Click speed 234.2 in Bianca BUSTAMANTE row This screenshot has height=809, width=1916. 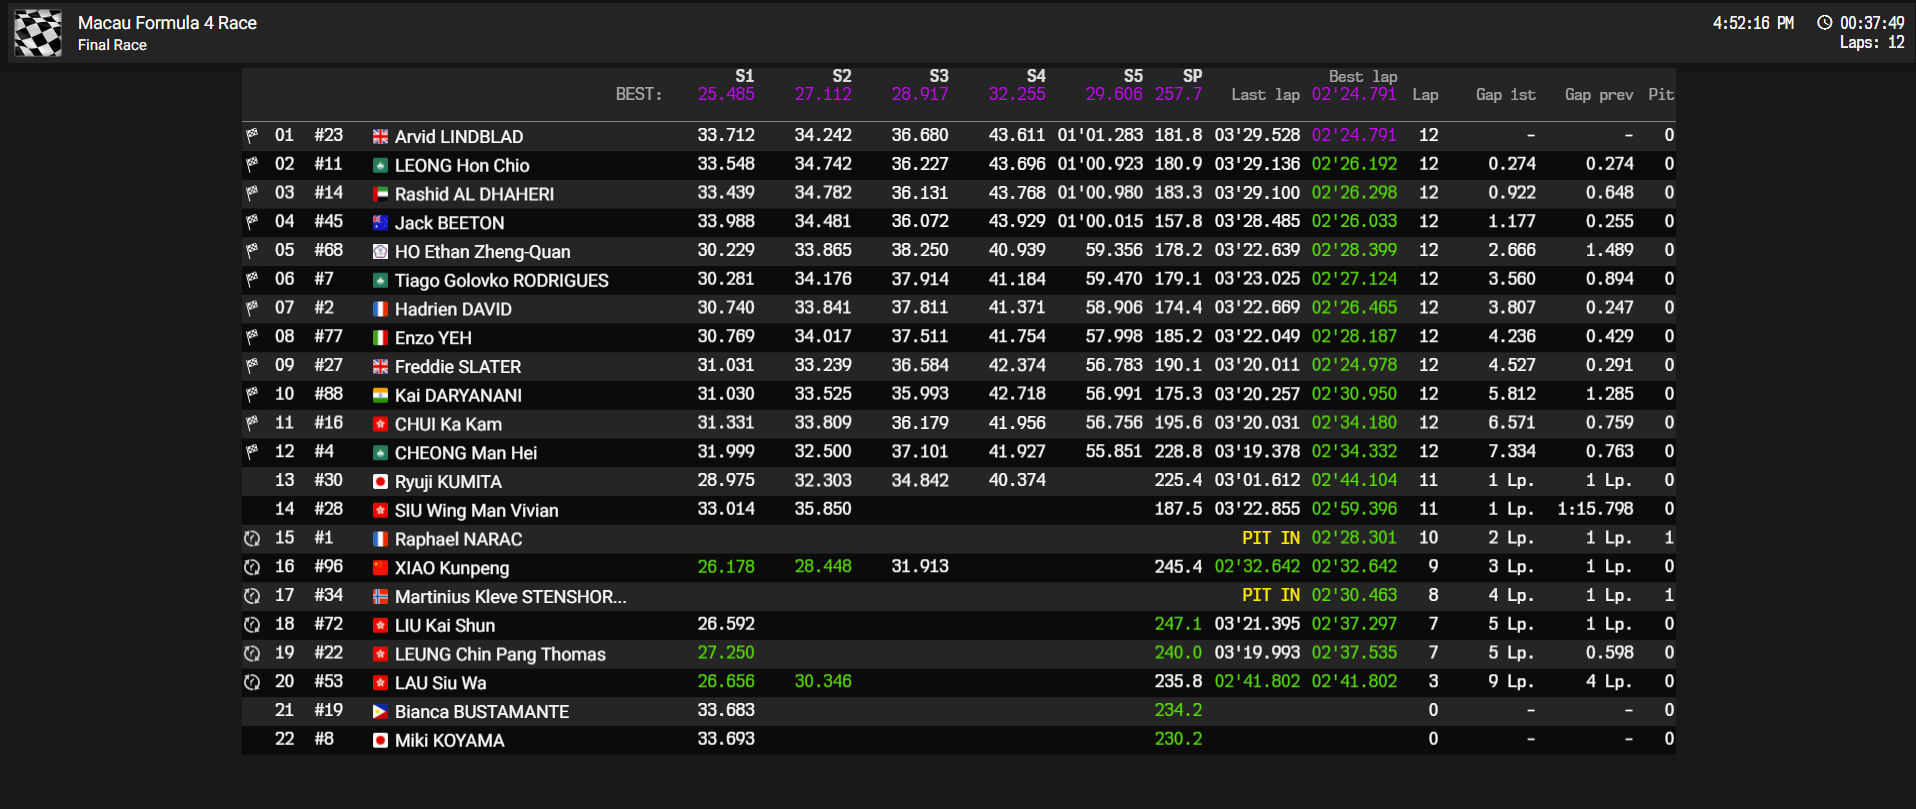tap(1178, 710)
